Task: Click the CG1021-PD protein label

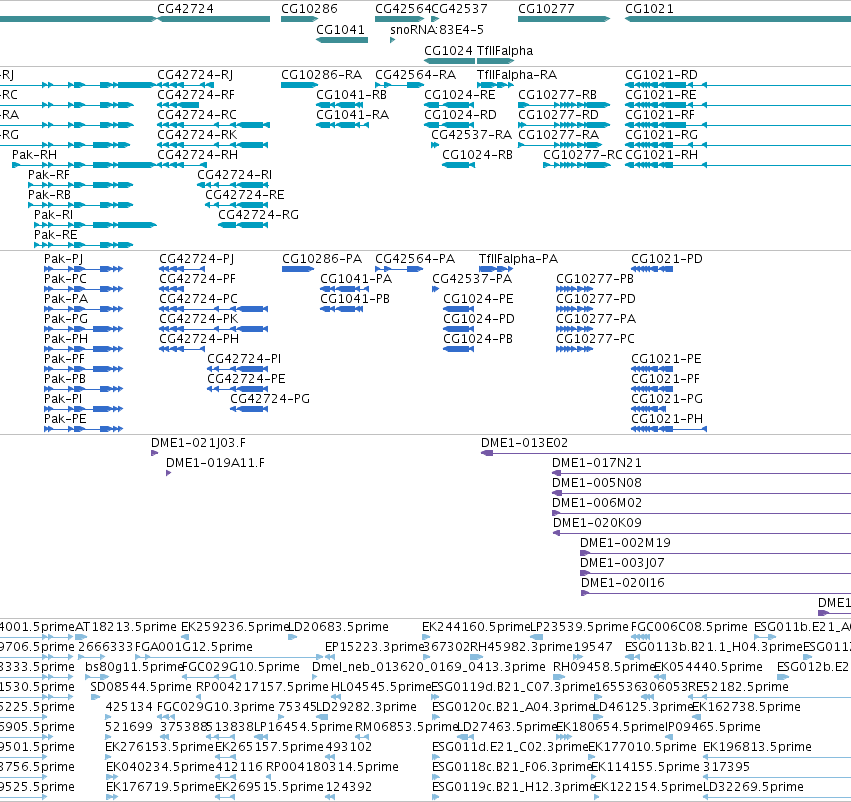Action: [x=666, y=259]
